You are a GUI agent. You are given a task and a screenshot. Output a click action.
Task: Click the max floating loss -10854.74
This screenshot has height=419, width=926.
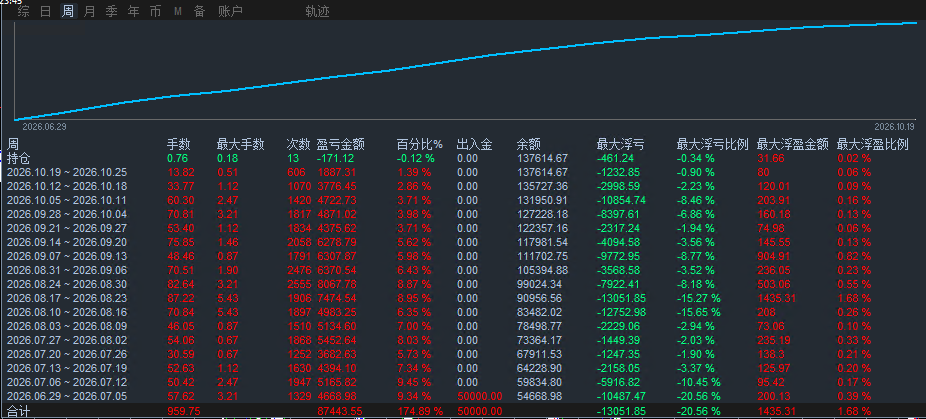[x=621, y=200]
